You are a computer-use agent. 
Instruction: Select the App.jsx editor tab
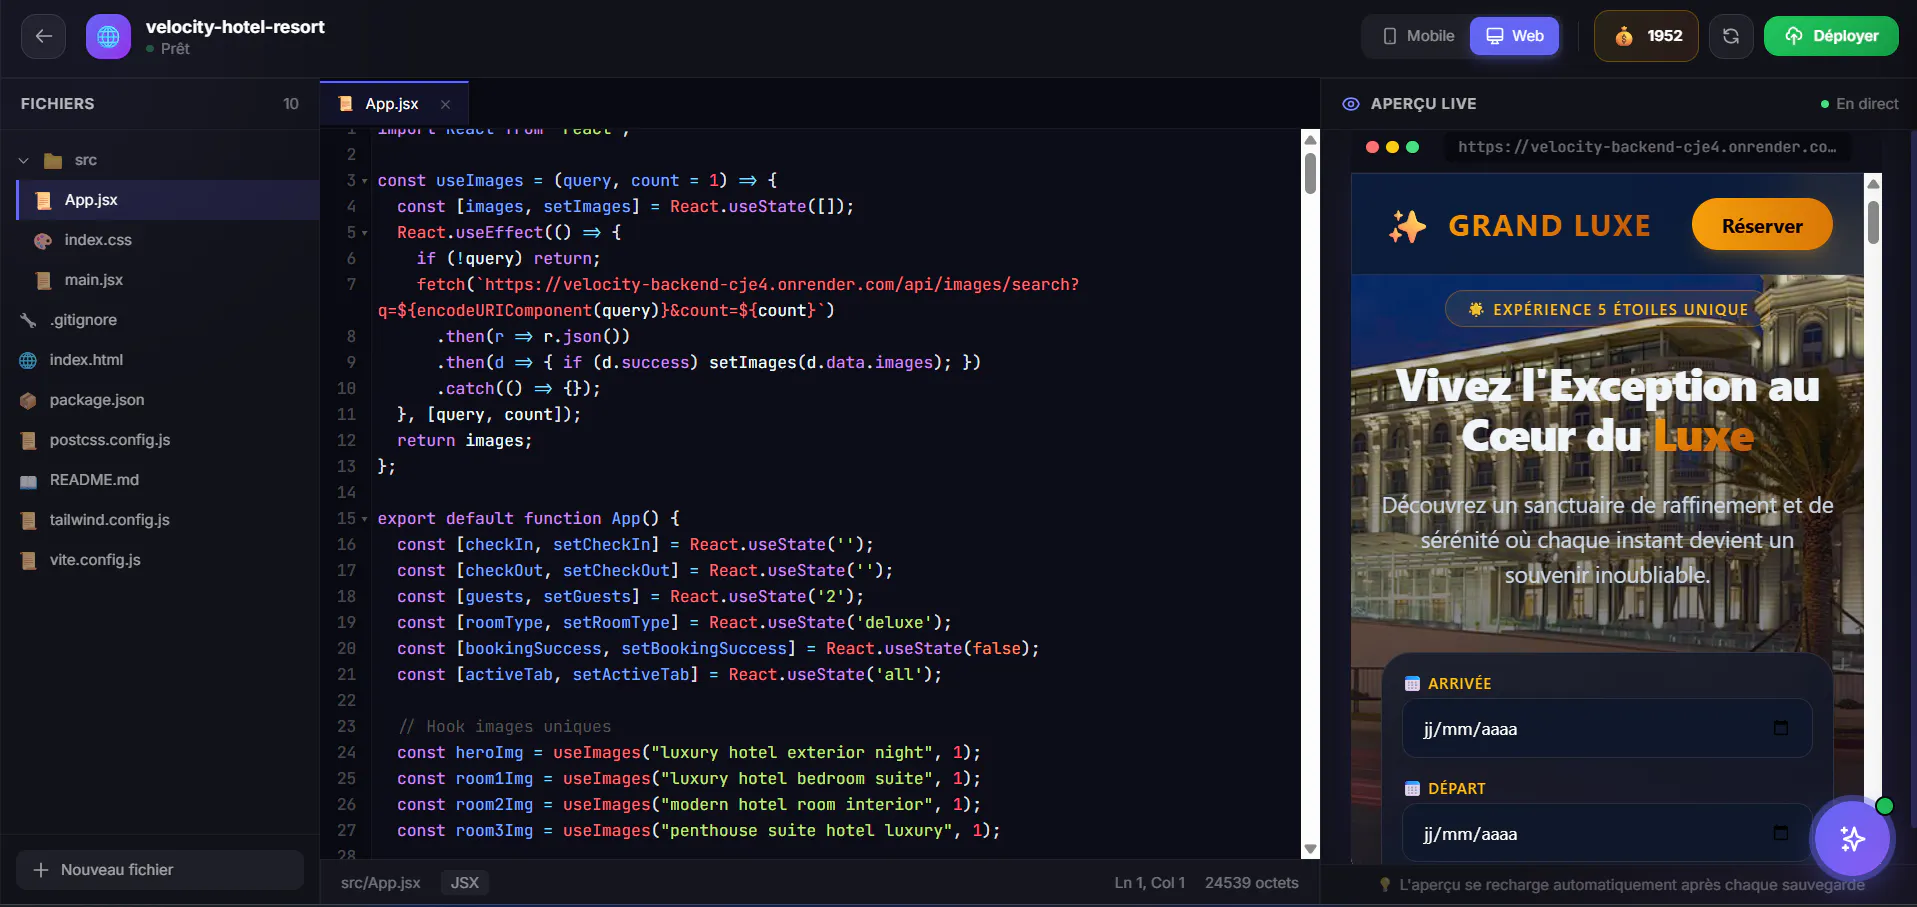tap(392, 104)
